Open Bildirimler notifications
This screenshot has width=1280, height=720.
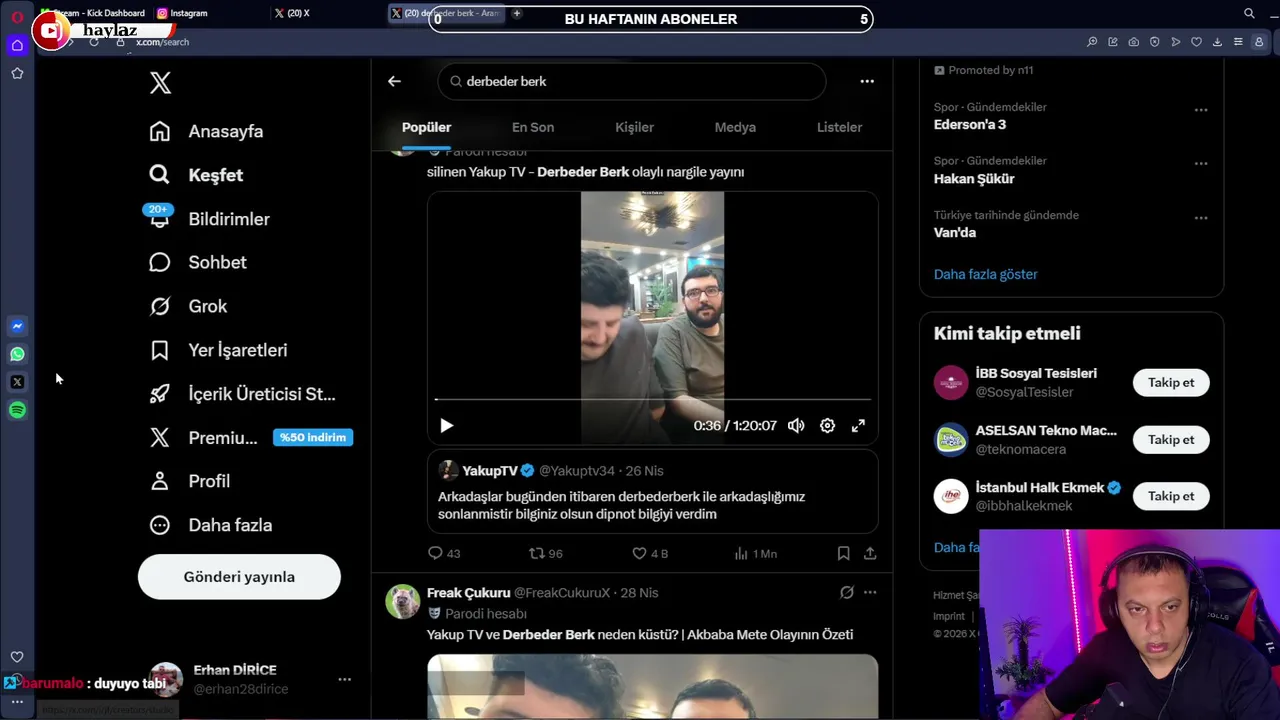[209, 218]
